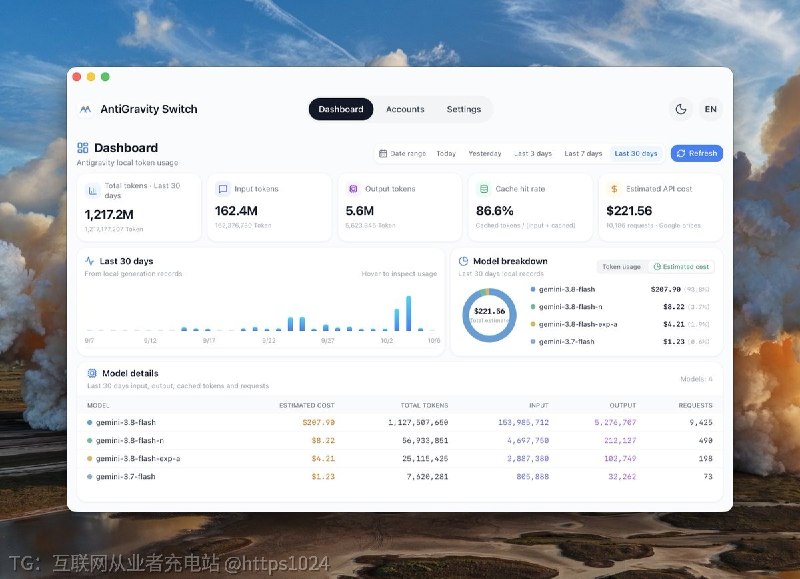This screenshot has height=579, width=800.
Task: Open the Settings tab
Action: (x=464, y=109)
